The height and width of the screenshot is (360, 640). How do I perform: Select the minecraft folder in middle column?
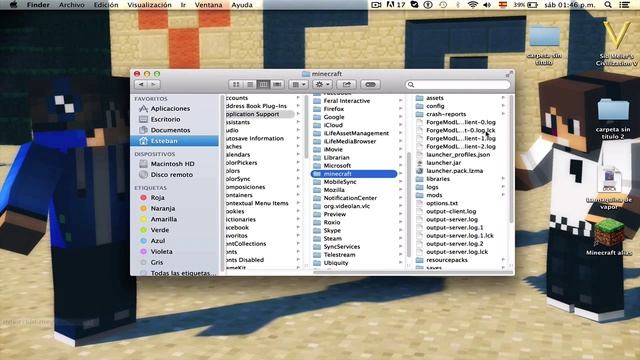[354, 174]
